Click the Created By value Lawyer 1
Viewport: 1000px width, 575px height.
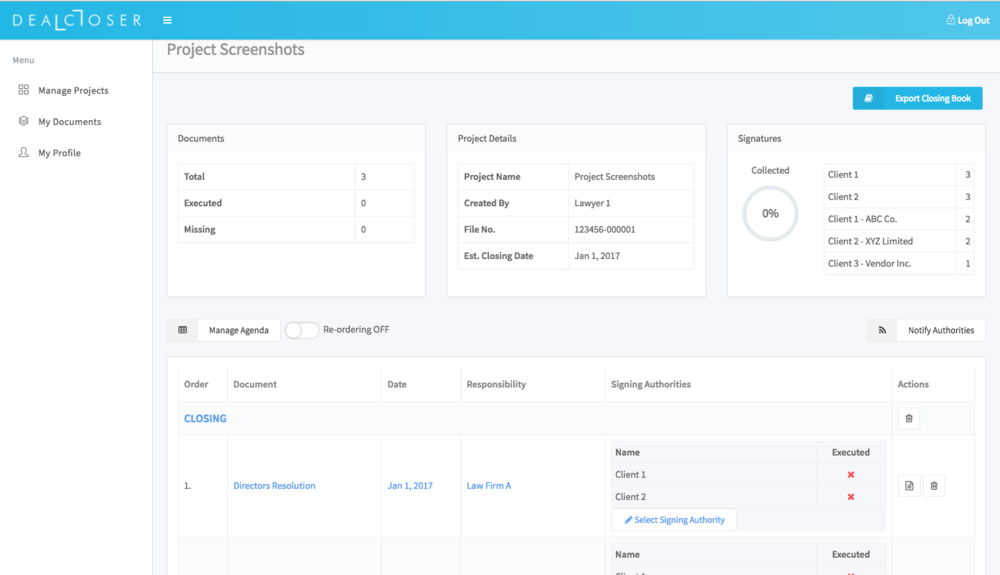click(x=592, y=203)
